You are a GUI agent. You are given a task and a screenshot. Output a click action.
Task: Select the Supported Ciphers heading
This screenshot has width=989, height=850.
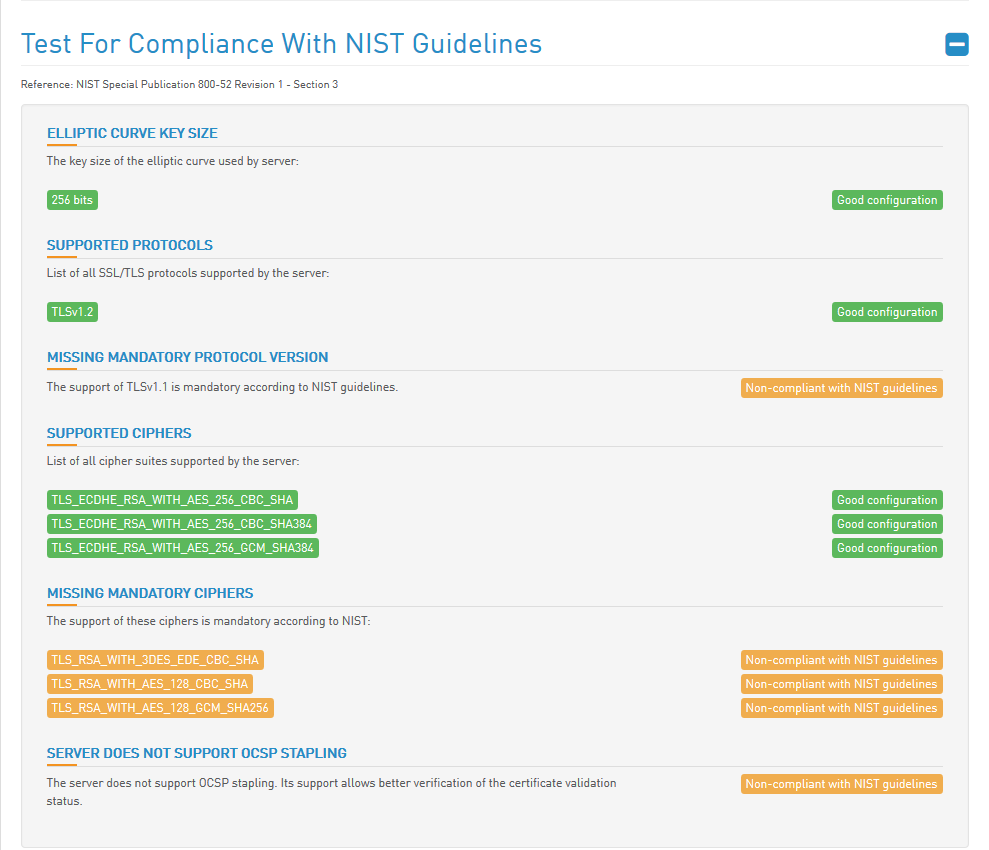pos(119,433)
